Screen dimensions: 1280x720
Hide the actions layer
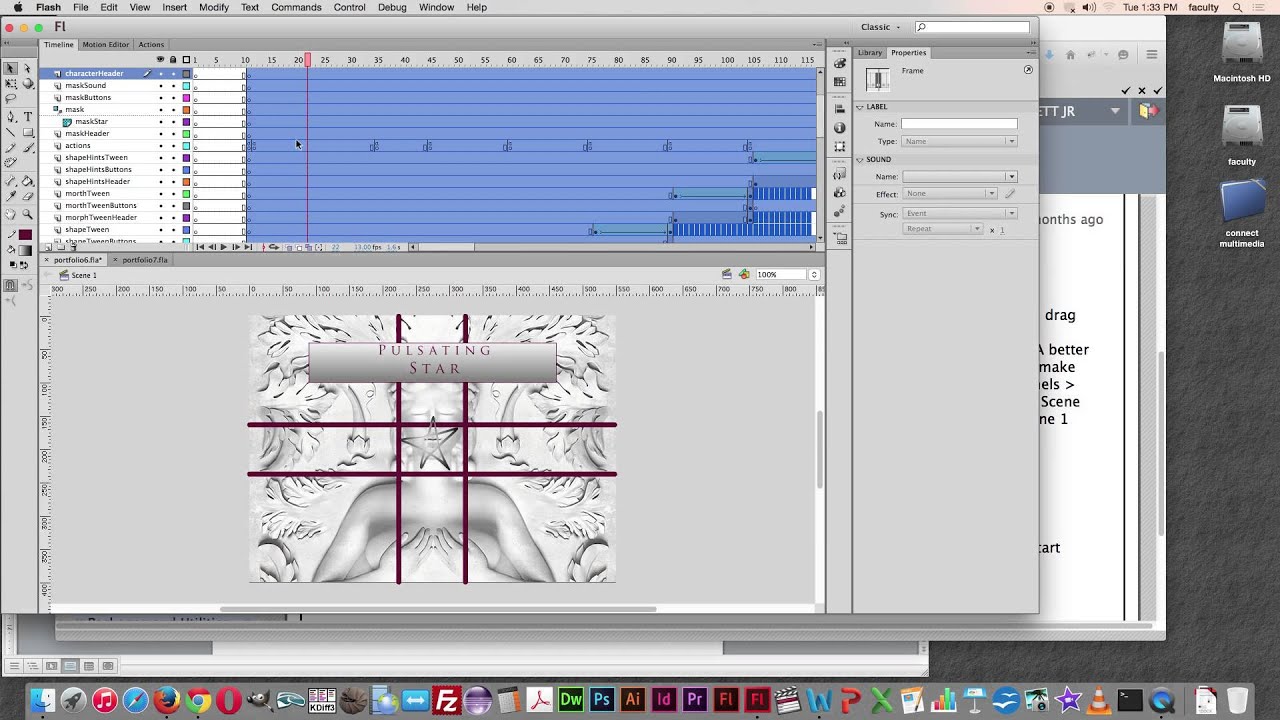point(160,146)
